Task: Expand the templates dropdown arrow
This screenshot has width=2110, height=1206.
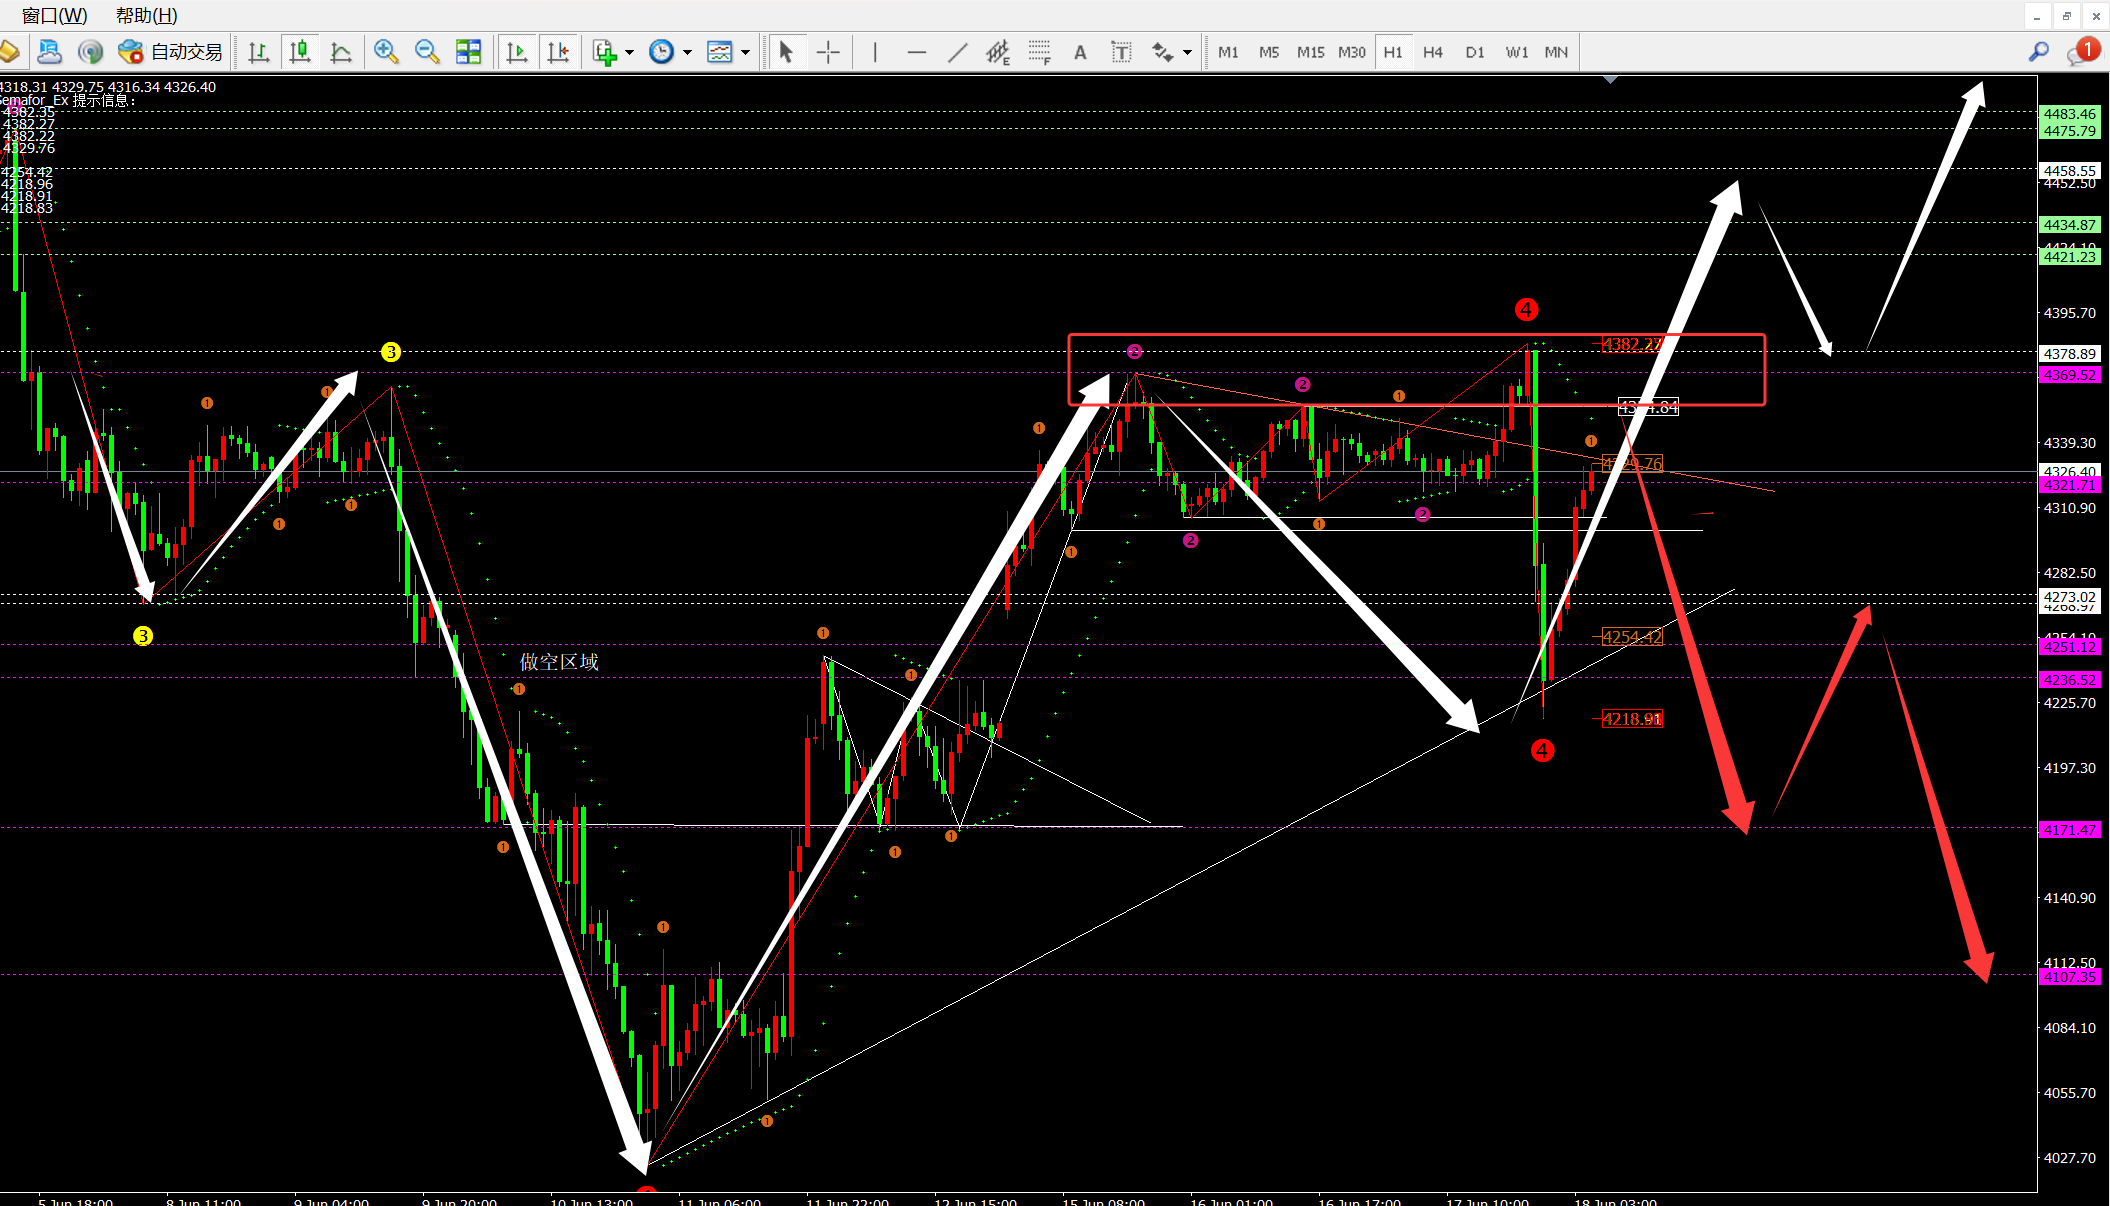Action: (745, 52)
